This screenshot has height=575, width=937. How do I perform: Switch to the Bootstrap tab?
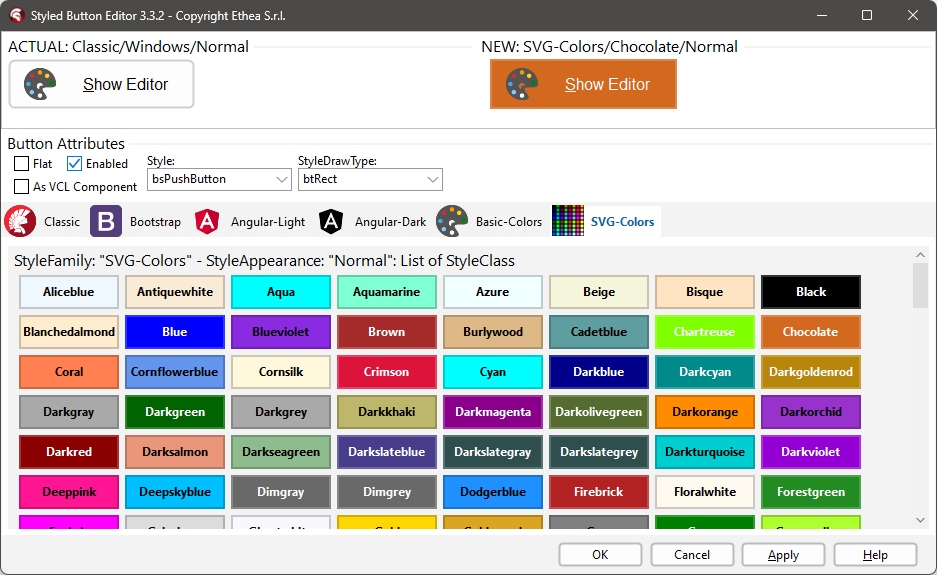pos(154,222)
